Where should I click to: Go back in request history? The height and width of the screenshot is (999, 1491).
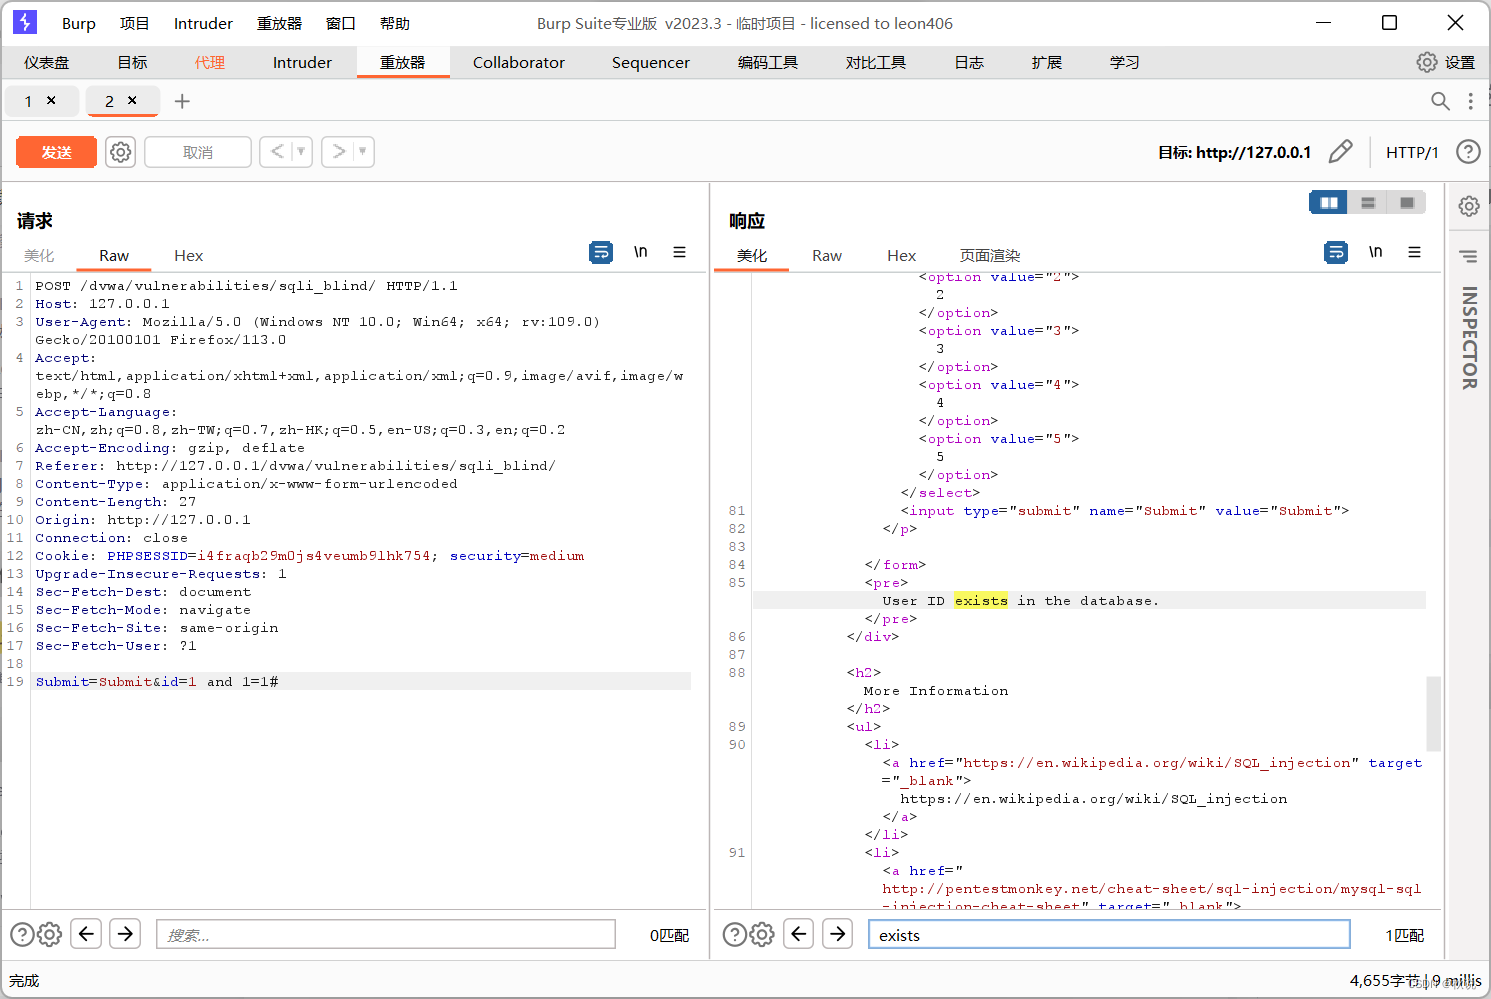277,152
